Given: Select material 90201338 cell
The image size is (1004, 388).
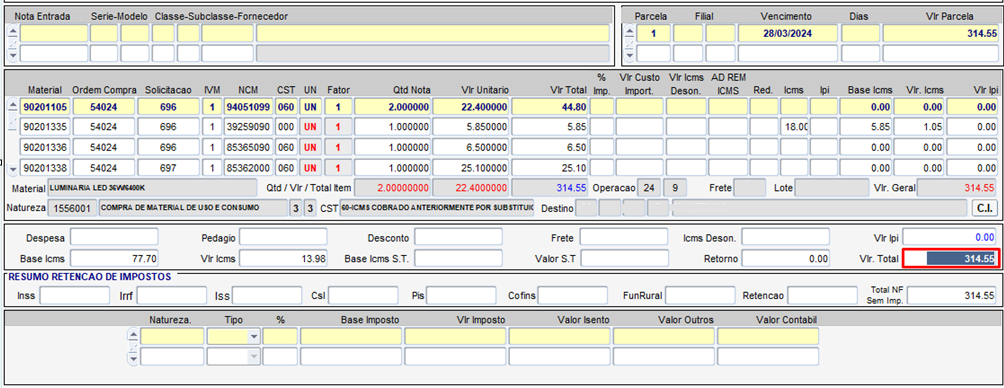Looking at the screenshot, I should 45,168.
